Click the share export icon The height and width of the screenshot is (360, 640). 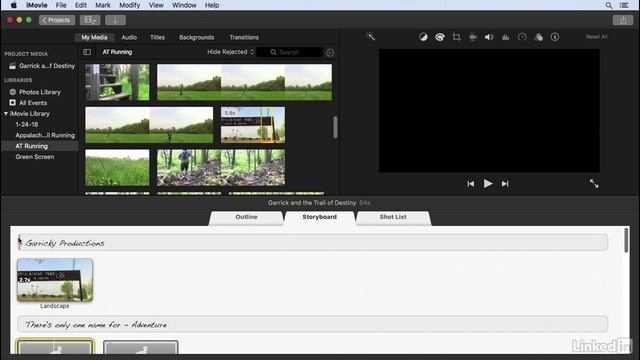[x=623, y=20]
